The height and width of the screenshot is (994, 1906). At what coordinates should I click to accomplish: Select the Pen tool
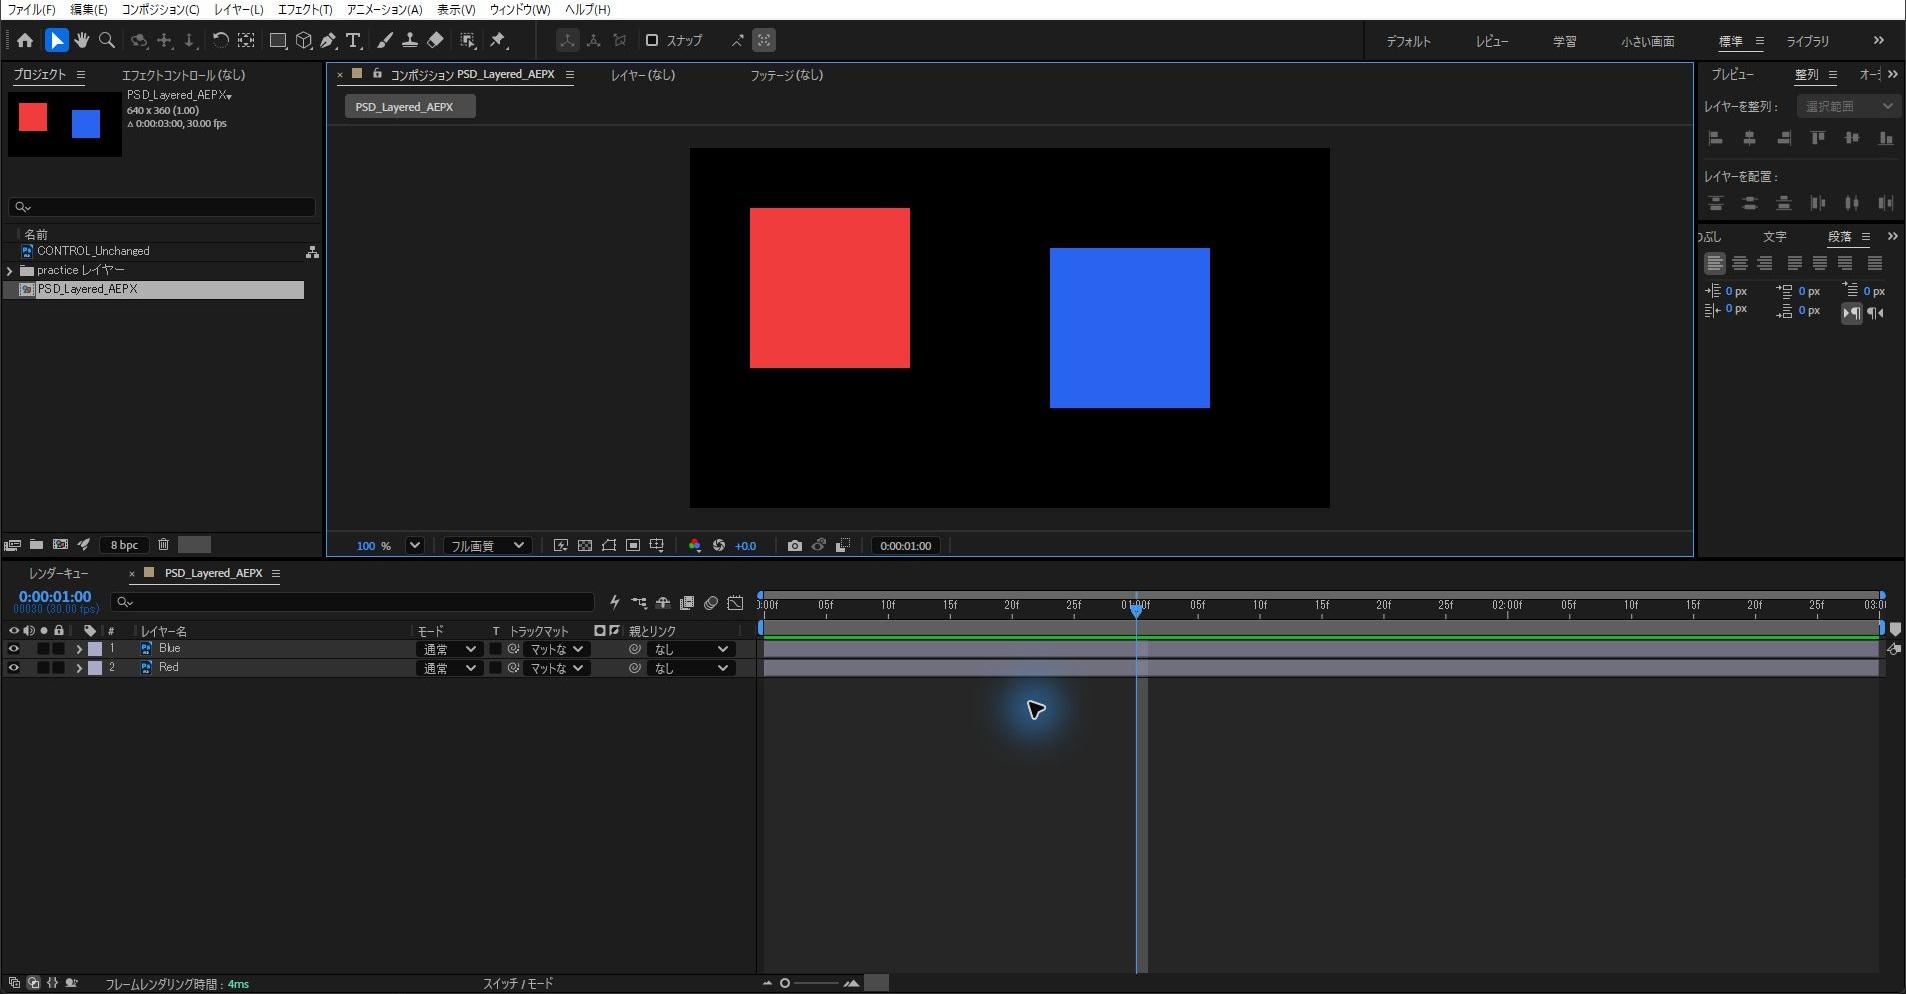click(x=328, y=40)
